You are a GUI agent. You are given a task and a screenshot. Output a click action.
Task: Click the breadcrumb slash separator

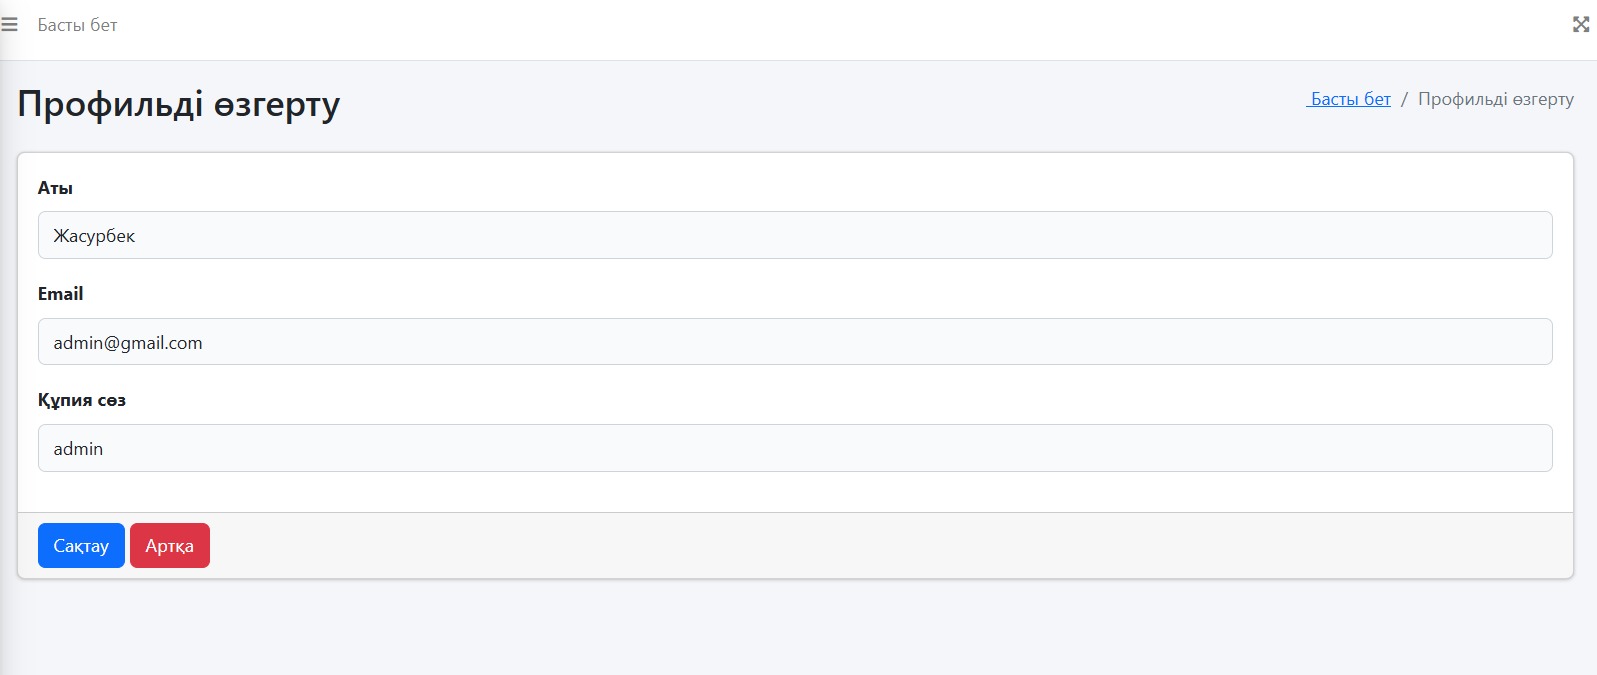coord(1404,99)
